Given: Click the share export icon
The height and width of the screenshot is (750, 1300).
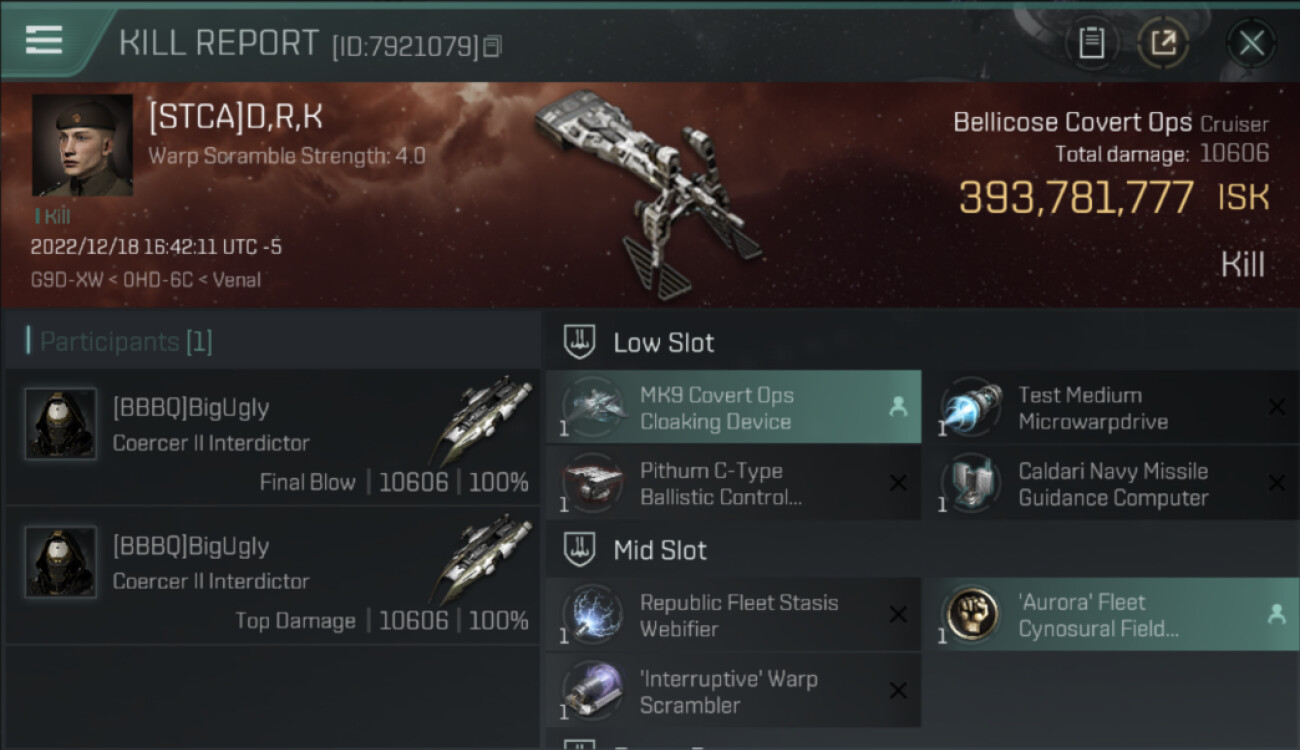Looking at the screenshot, I should 1164,43.
